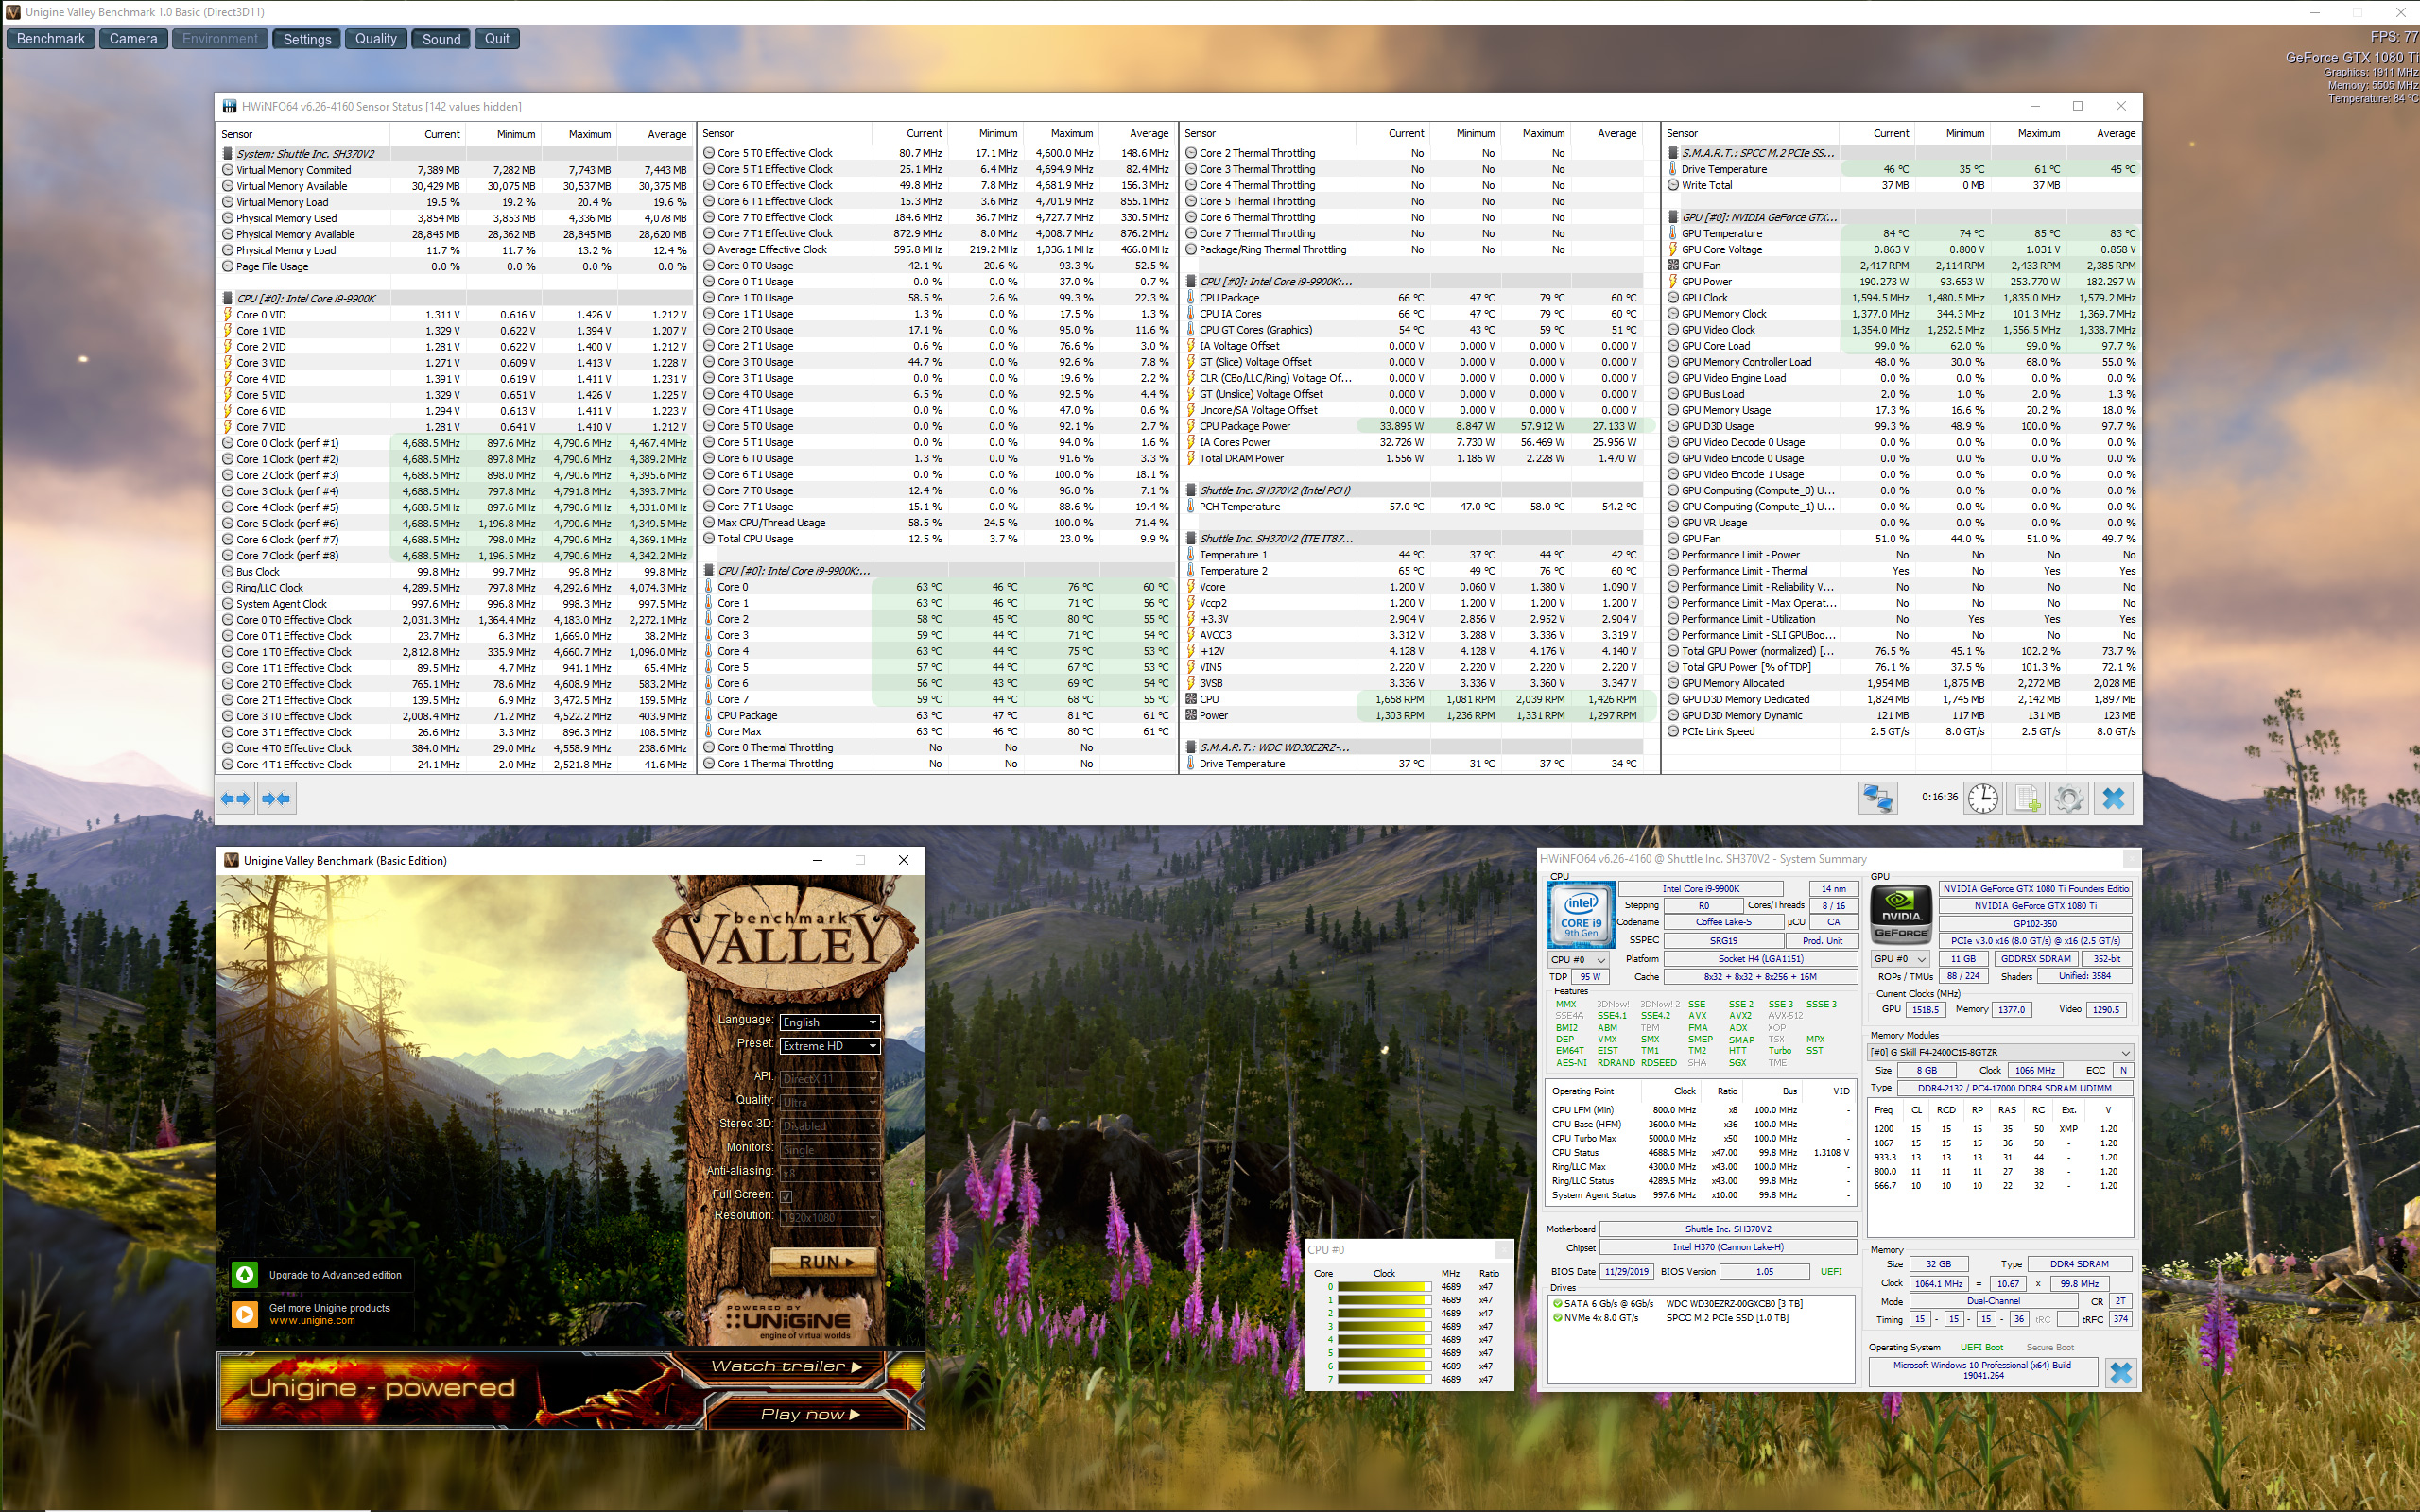Click the Core 7 clock bar in CPU #0 window
Screen dimensions: 2420x1512
(1384, 1379)
